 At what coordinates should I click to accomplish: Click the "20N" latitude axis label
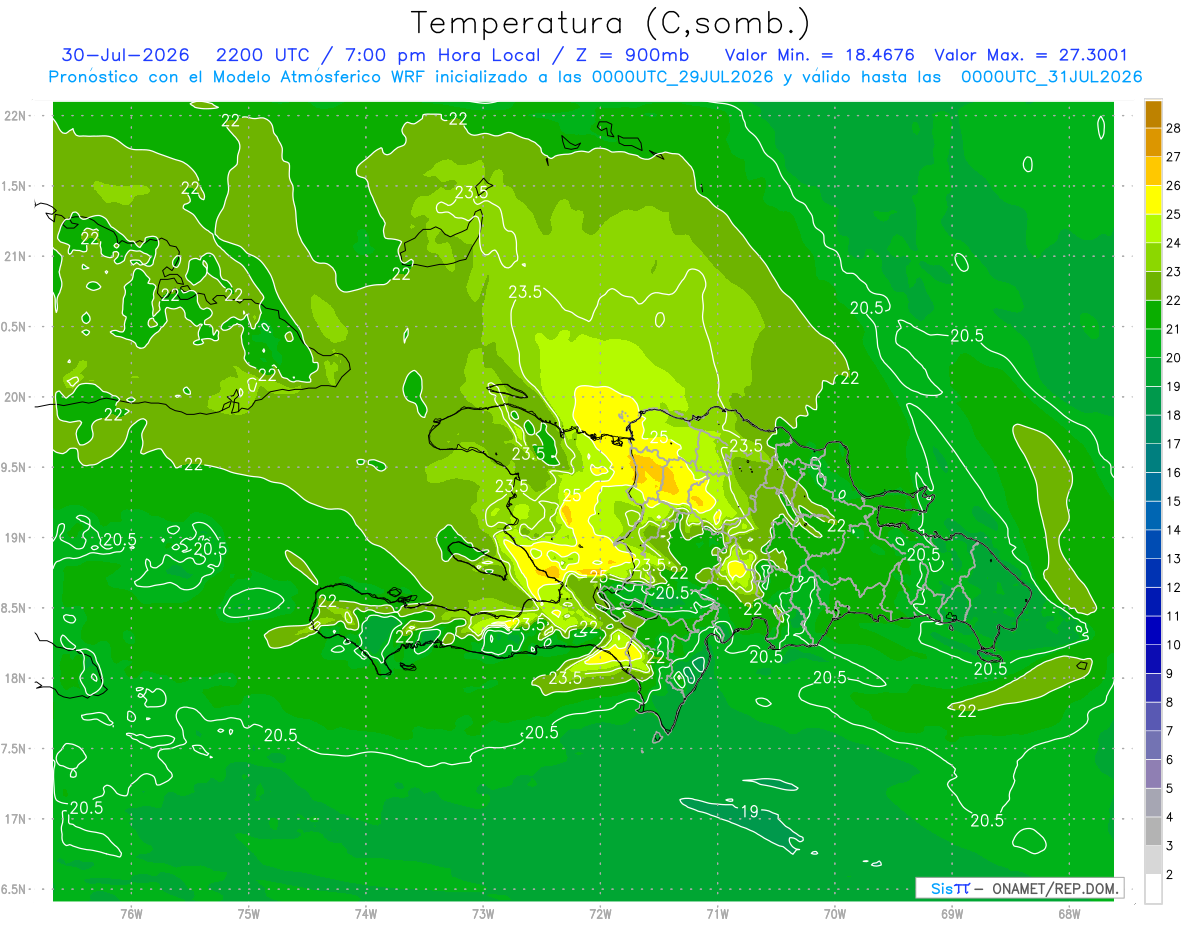click(16, 397)
